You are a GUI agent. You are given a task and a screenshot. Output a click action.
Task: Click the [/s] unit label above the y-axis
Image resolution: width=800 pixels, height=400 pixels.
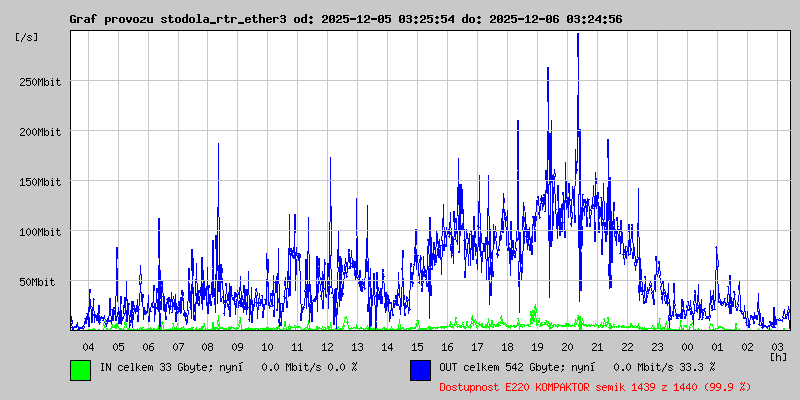[27, 37]
